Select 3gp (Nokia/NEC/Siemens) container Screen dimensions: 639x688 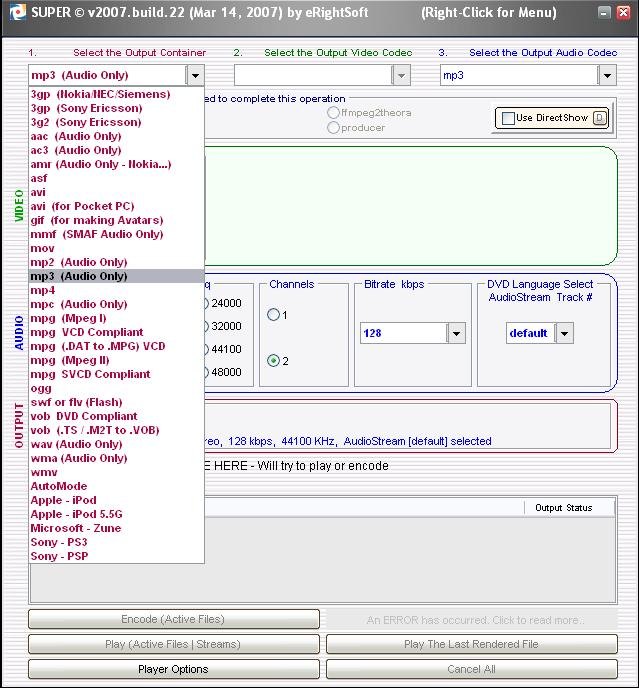pos(116,94)
